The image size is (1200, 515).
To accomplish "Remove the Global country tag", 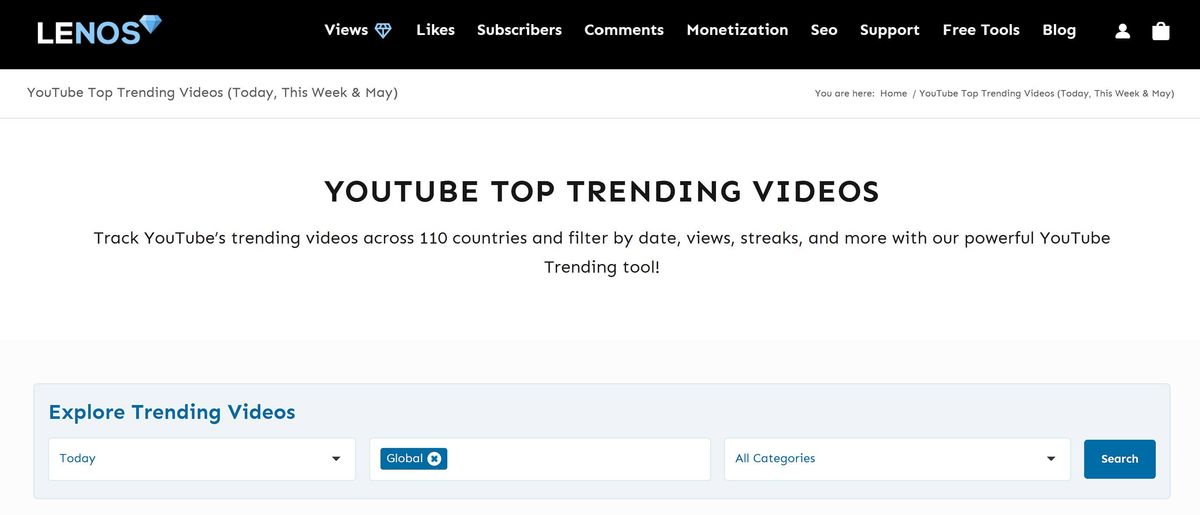I will pyautogui.click(x=434, y=458).
